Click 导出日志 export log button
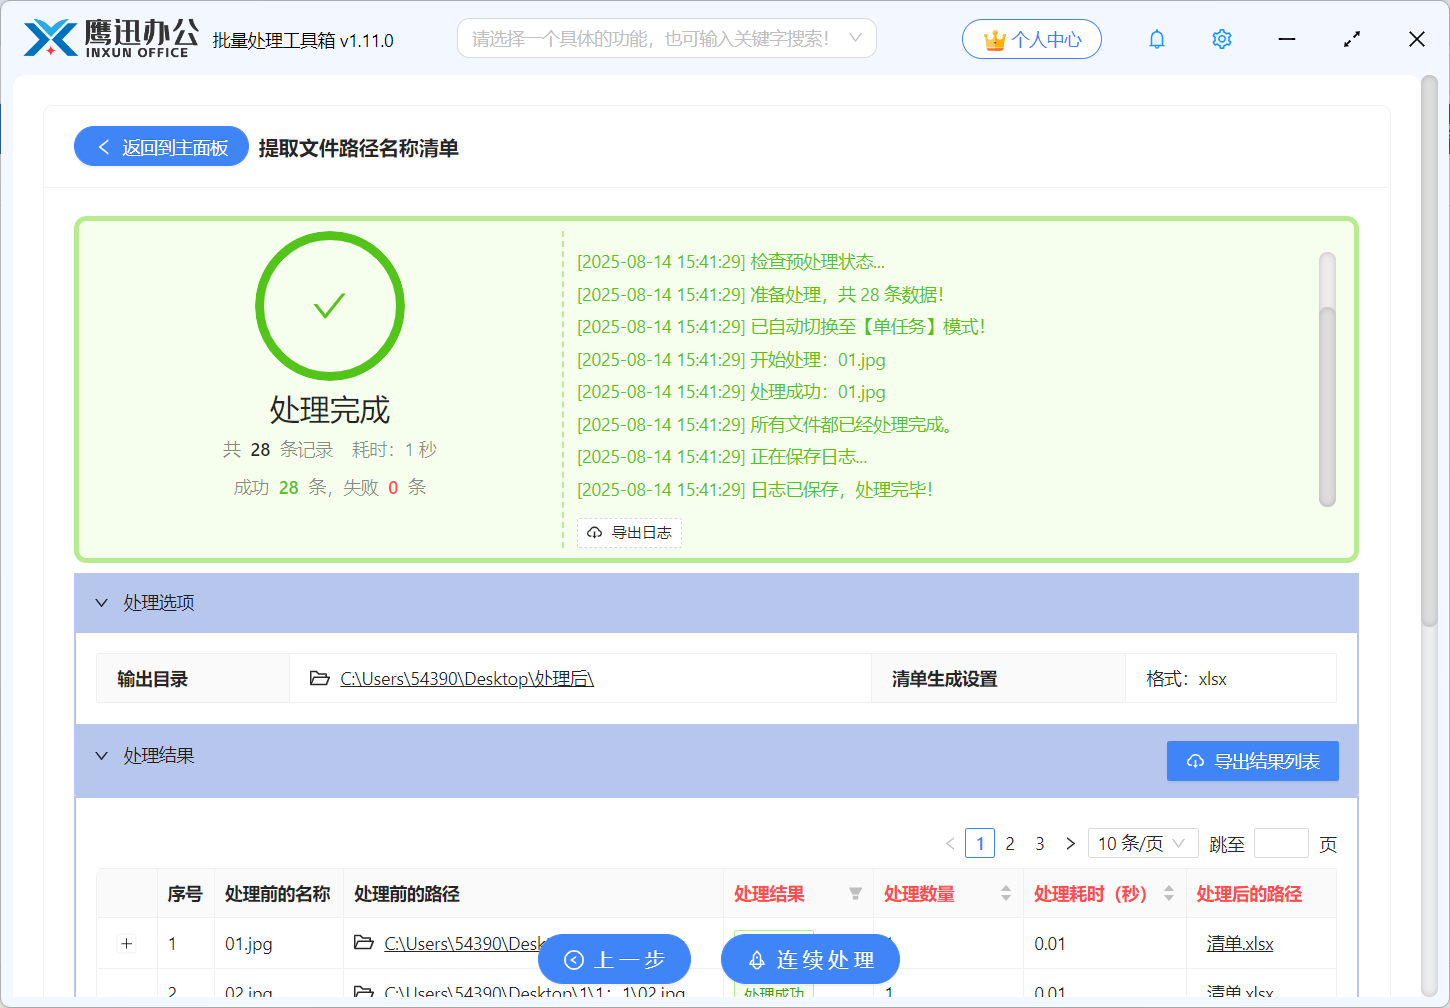 point(629,532)
